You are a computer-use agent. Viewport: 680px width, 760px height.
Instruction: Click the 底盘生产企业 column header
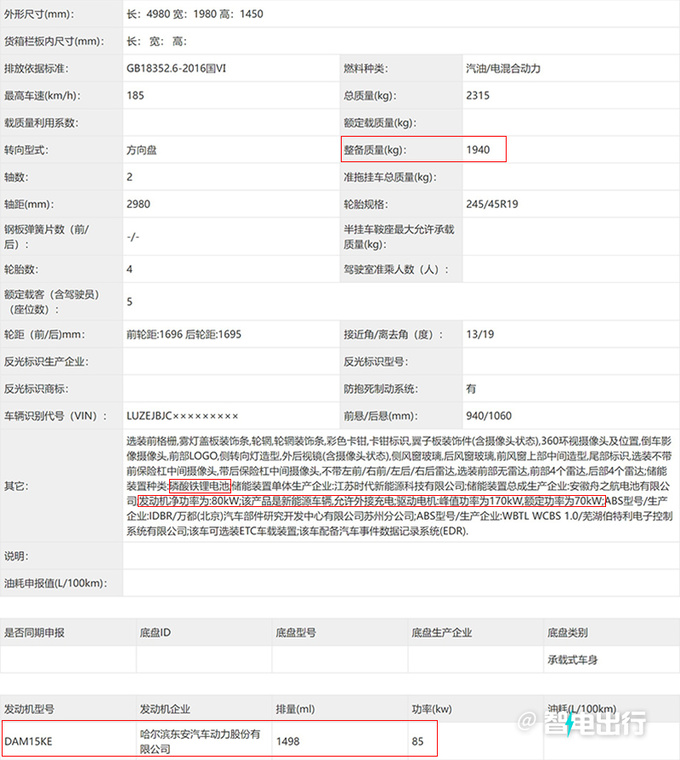pos(442,633)
